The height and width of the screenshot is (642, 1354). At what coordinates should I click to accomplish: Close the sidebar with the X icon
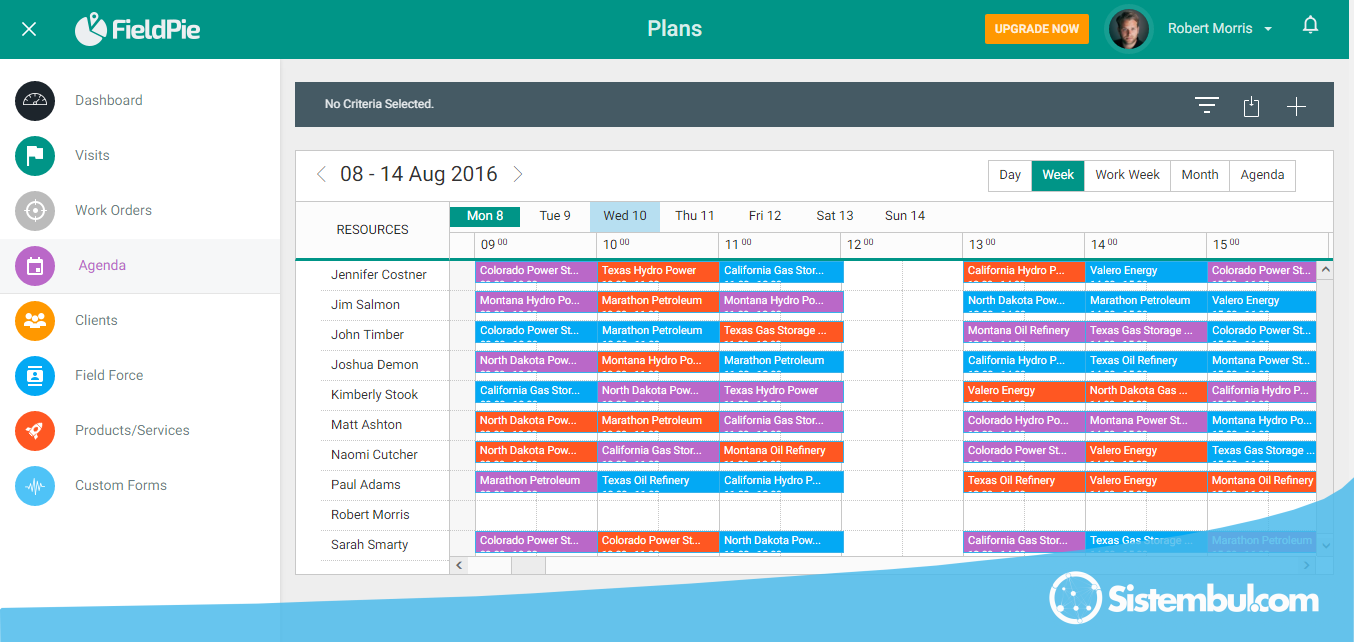pos(29,29)
